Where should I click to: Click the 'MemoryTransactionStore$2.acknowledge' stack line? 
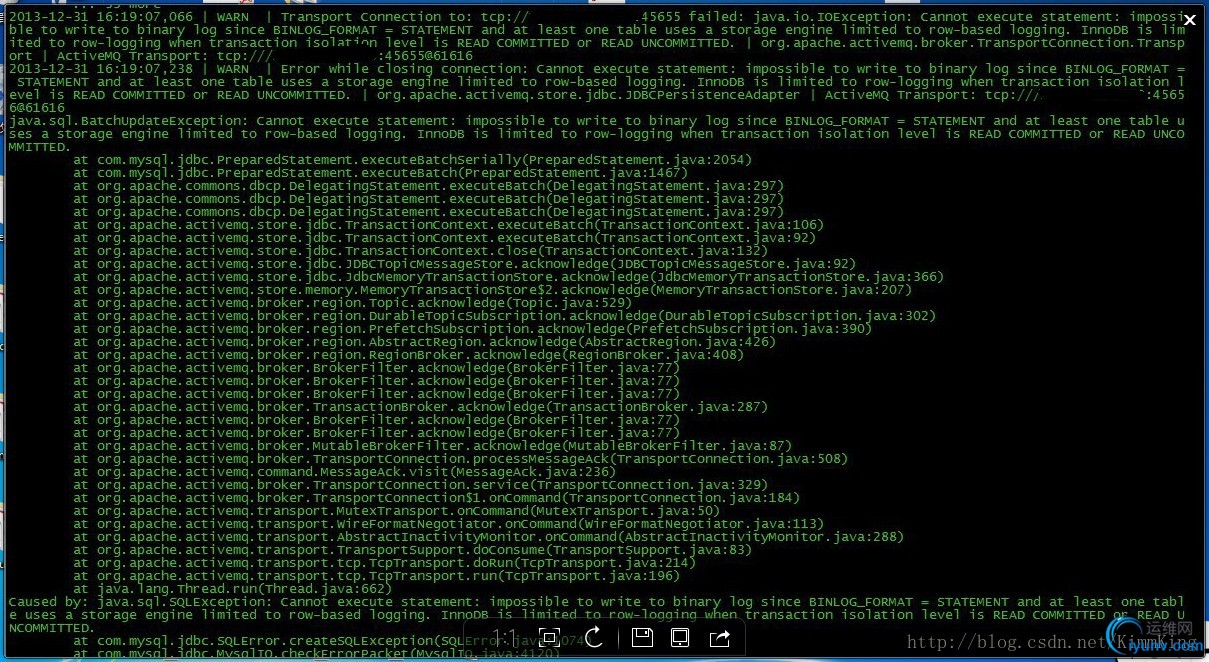click(x=492, y=290)
